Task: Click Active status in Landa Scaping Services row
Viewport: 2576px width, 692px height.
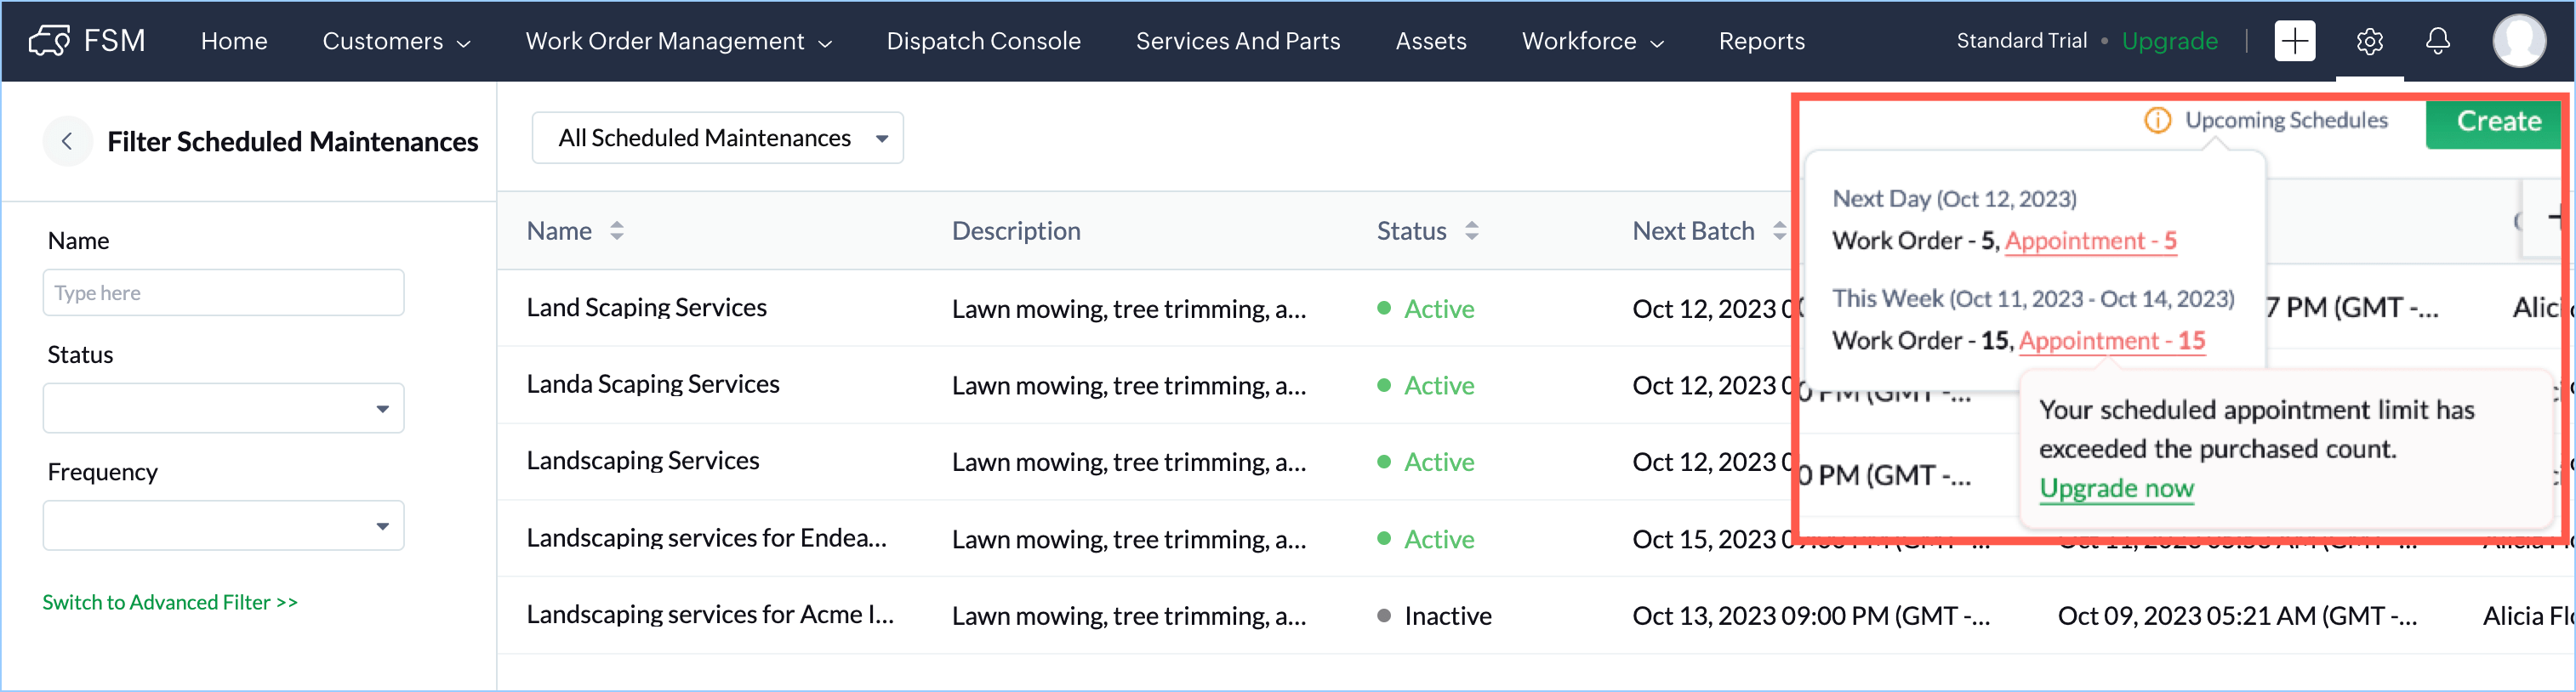Action: (x=1425, y=386)
